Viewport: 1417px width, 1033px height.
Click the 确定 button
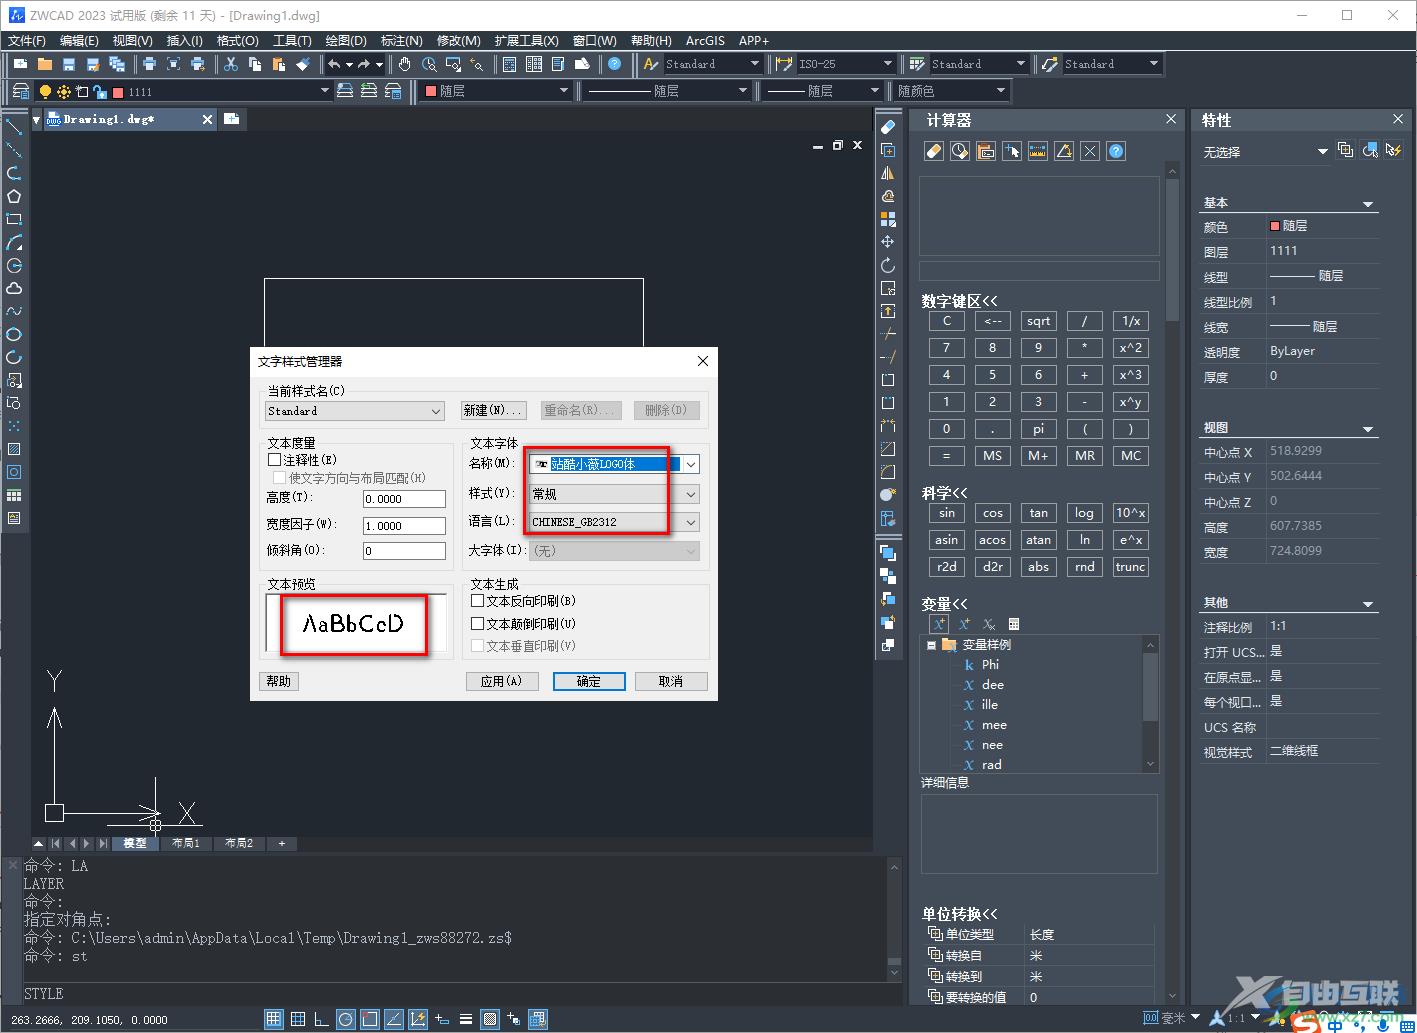(x=589, y=681)
